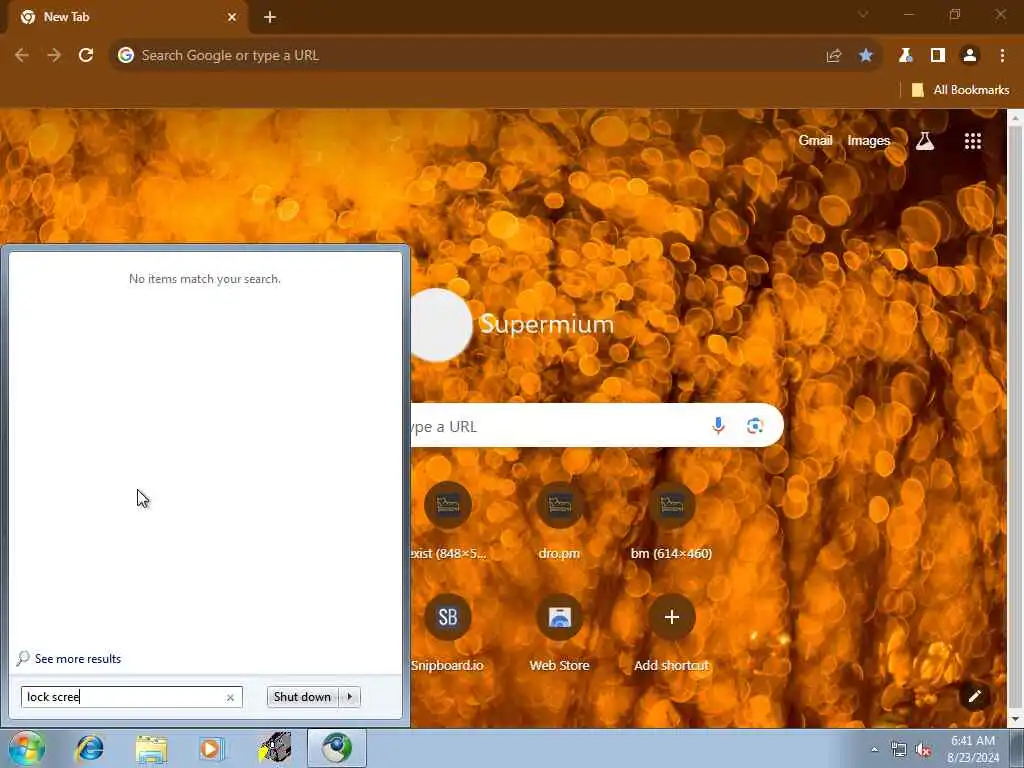The width and height of the screenshot is (1024, 768).
Task: Click Add shortcut
Action: (671, 633)
